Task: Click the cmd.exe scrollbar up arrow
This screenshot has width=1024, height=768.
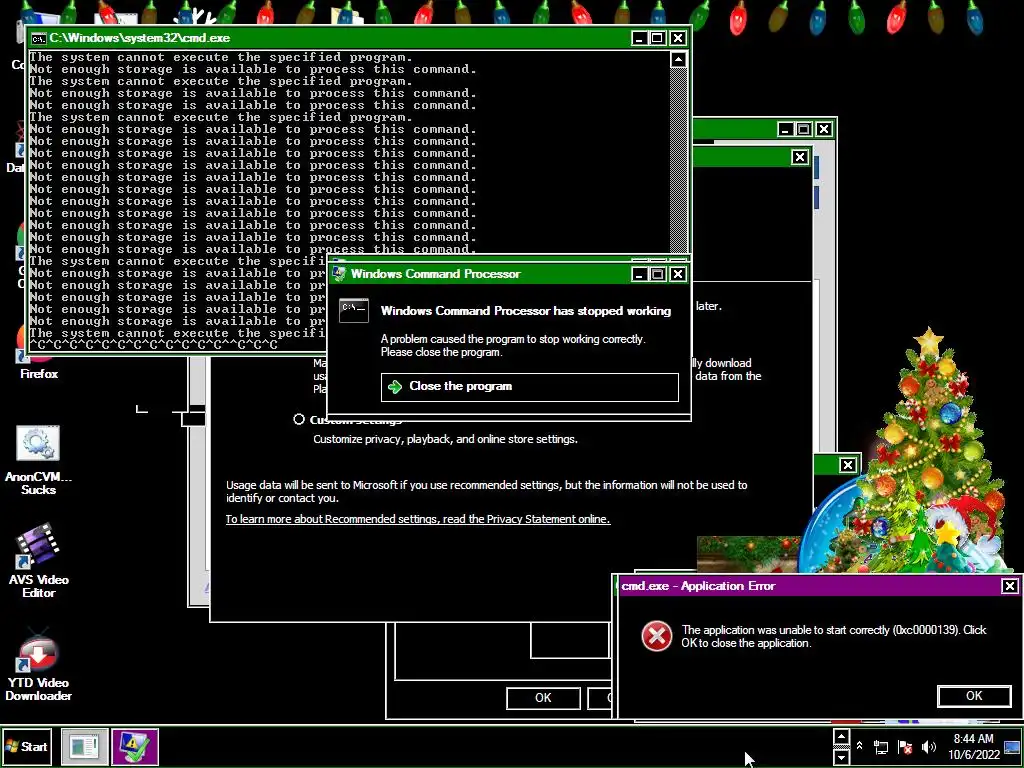Action: [x=679, y=60]
